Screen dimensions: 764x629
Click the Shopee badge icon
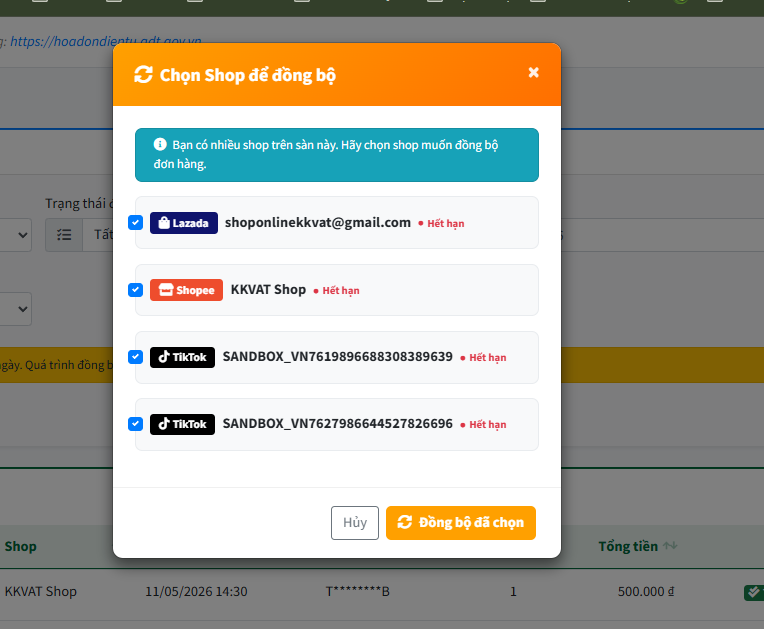tap(186, 290)
